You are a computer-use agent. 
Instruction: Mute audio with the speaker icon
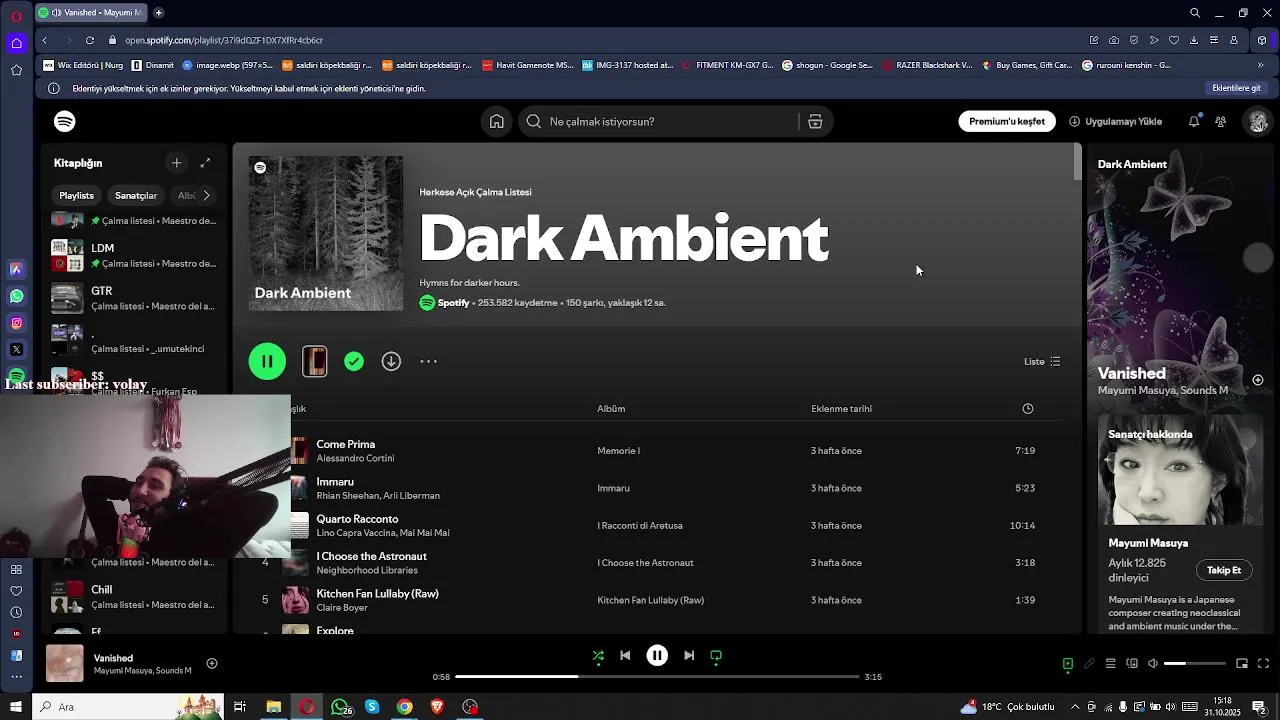[1152, 663]
